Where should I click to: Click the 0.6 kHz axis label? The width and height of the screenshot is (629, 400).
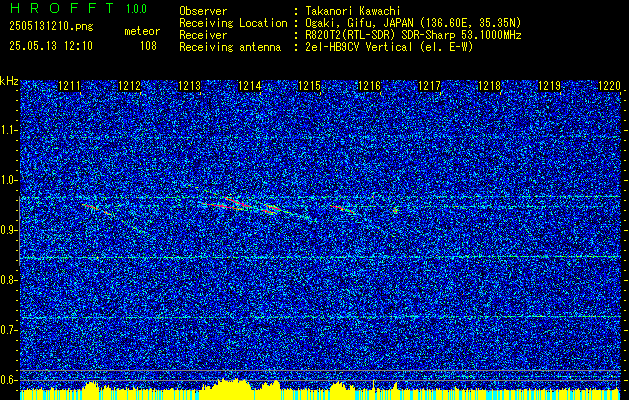click(x=9, y=380)
